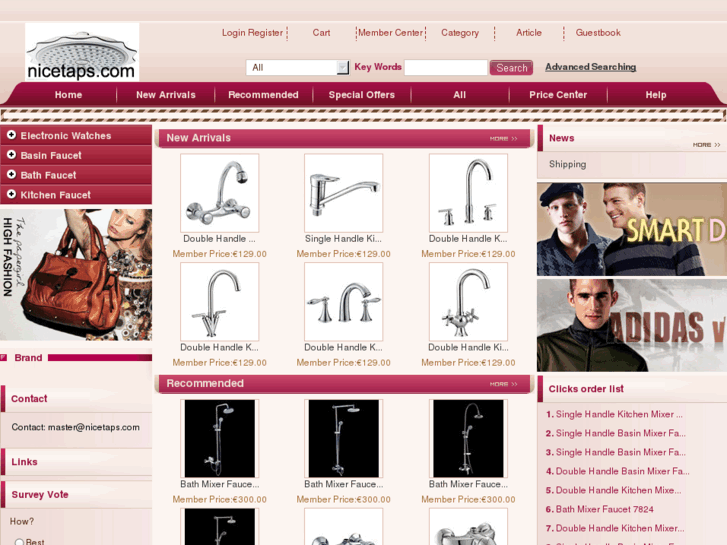Open the widespread three-piece faucet thumbnail
The image size is (727, 545).
344,301
